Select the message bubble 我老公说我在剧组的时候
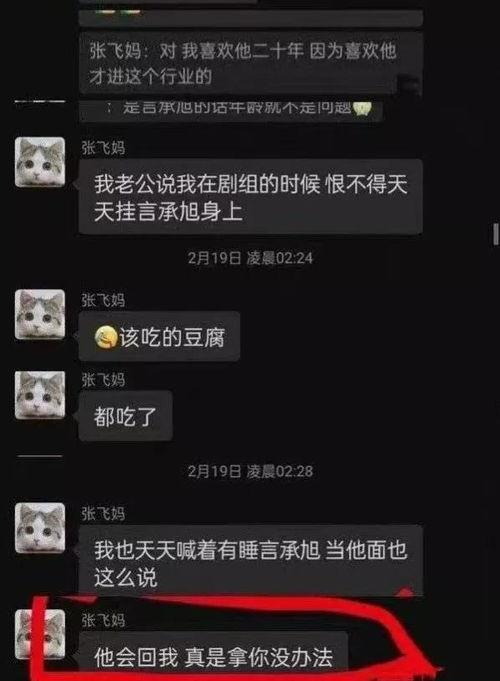500x681 pixels. pos(251,197)
